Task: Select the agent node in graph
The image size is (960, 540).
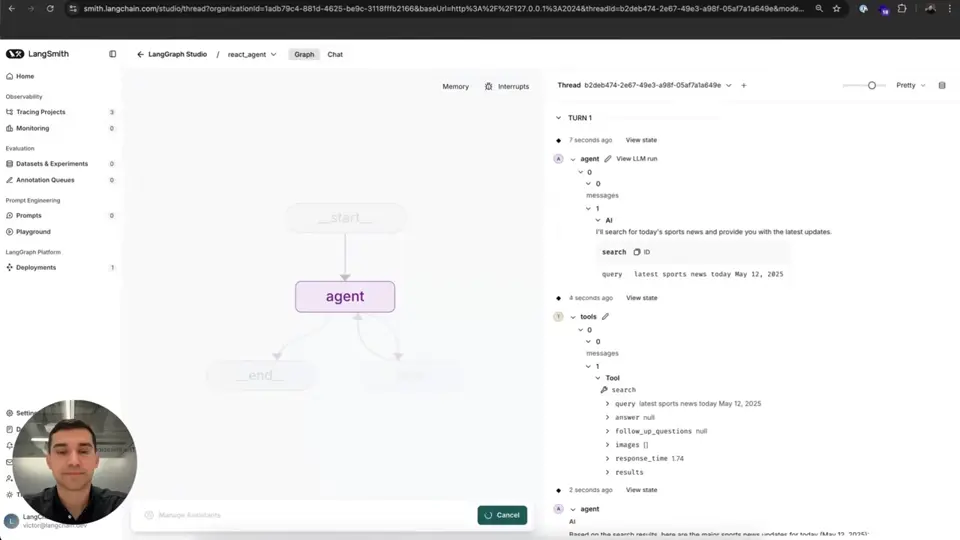Action: click(345, 297)
